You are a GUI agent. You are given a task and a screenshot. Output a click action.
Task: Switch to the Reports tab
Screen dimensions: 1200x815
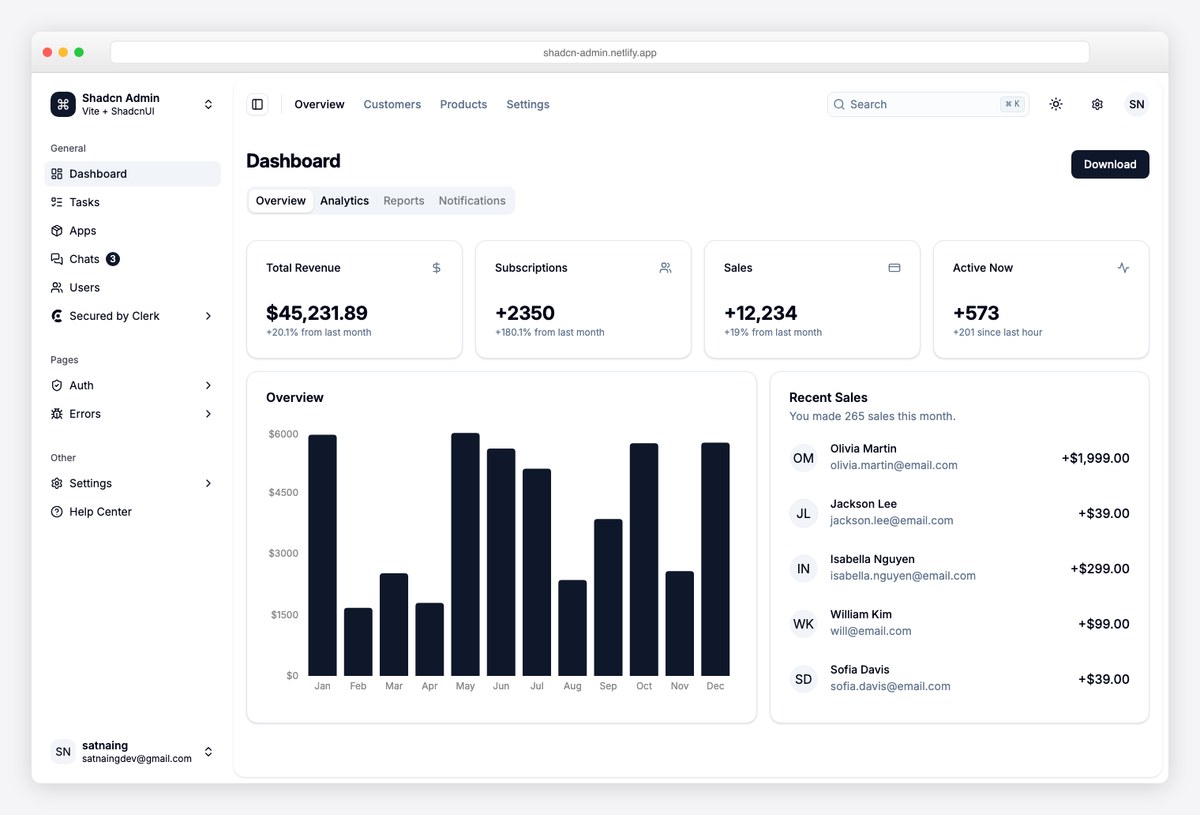tap(404, 201)
